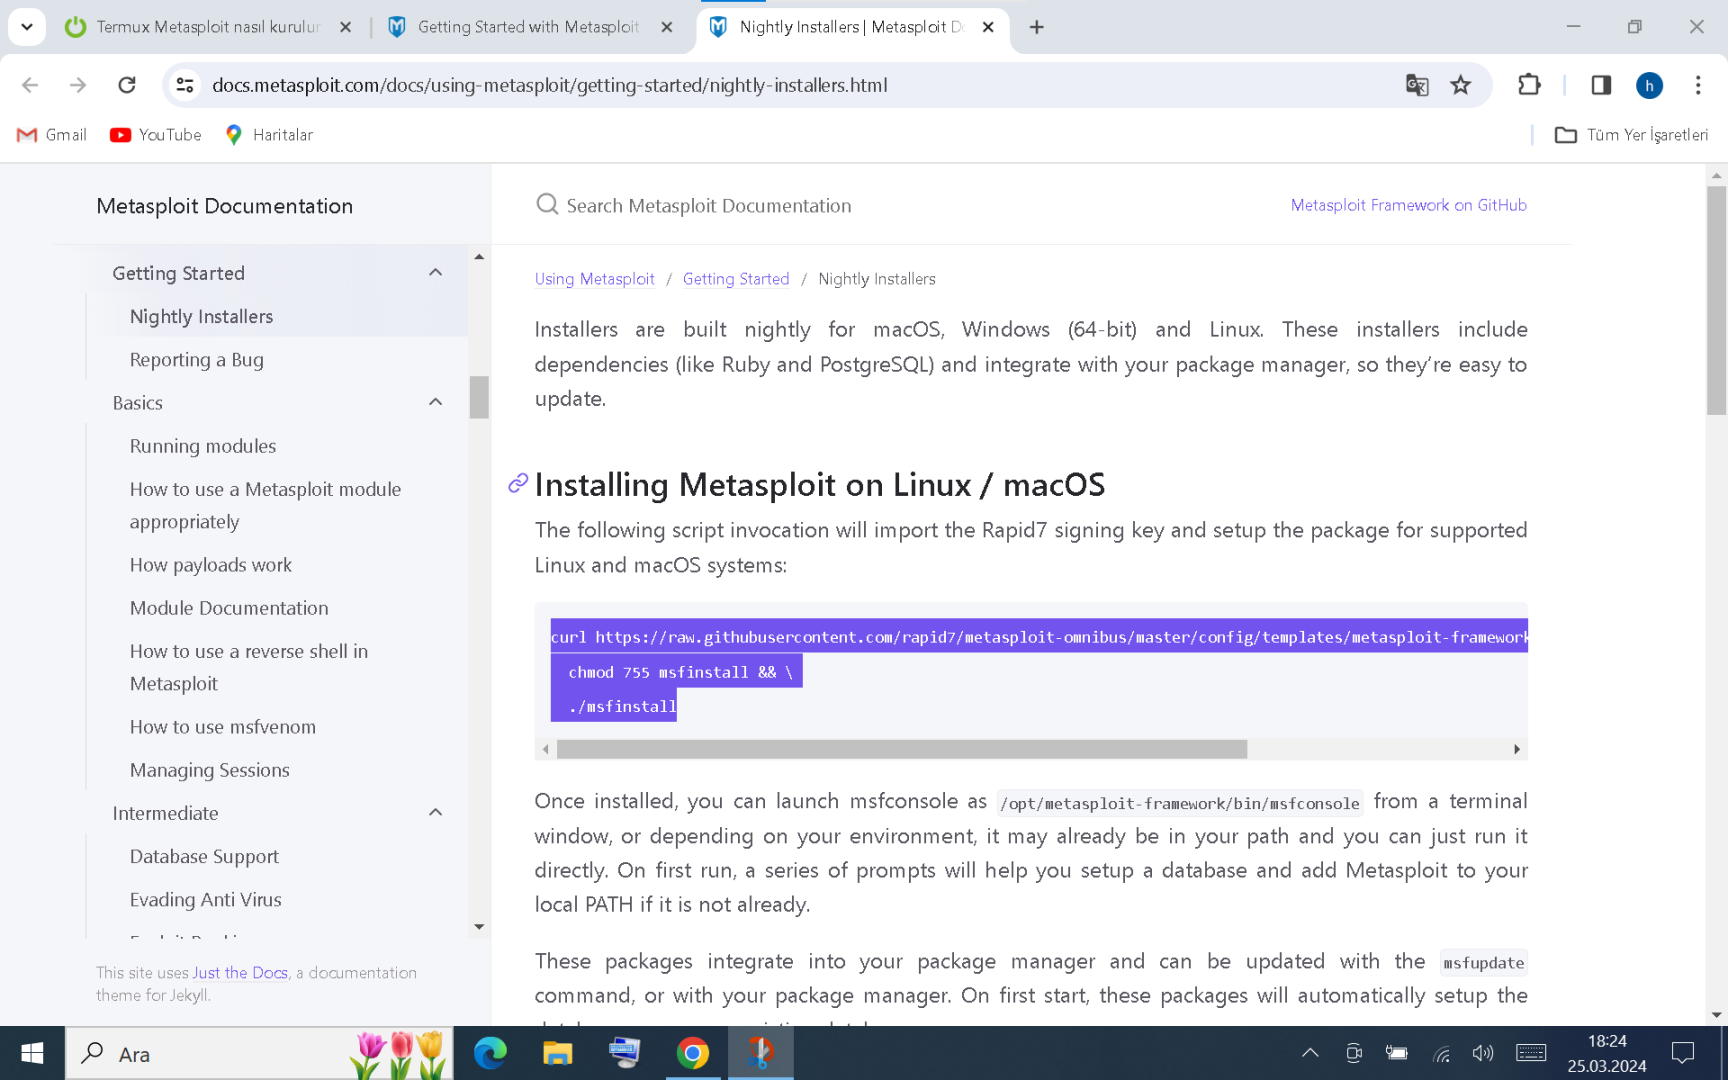Open the Tüm Yer İşaretleri bookmarks folder
Viewport: 1728px width, 1080px height.
pos(1632,135)
